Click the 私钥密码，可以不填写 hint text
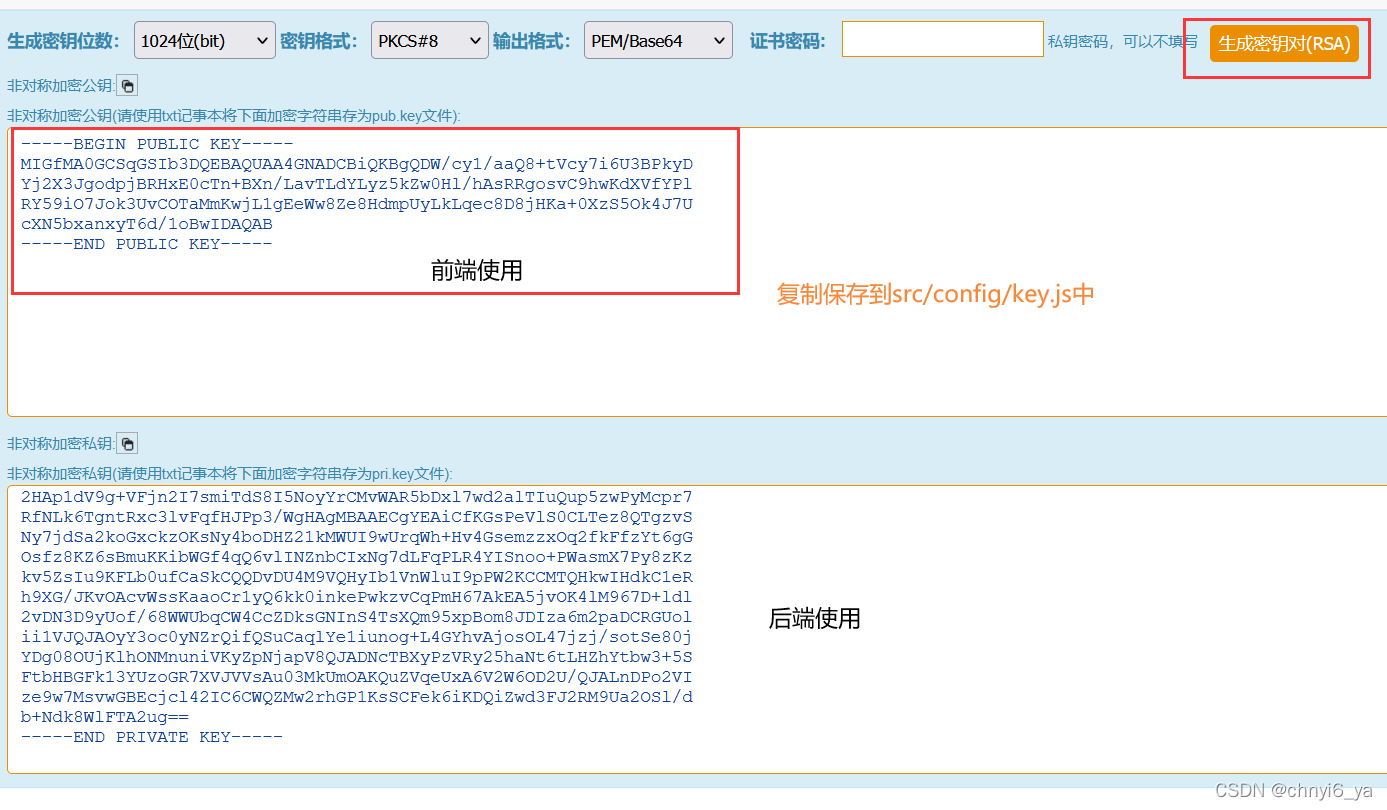Image resolution: width=1387 pixels, height=810 pixels. click(x=1123, y=42)
